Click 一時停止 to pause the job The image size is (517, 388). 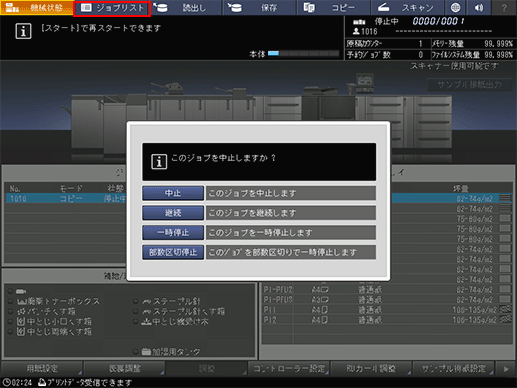173,233
